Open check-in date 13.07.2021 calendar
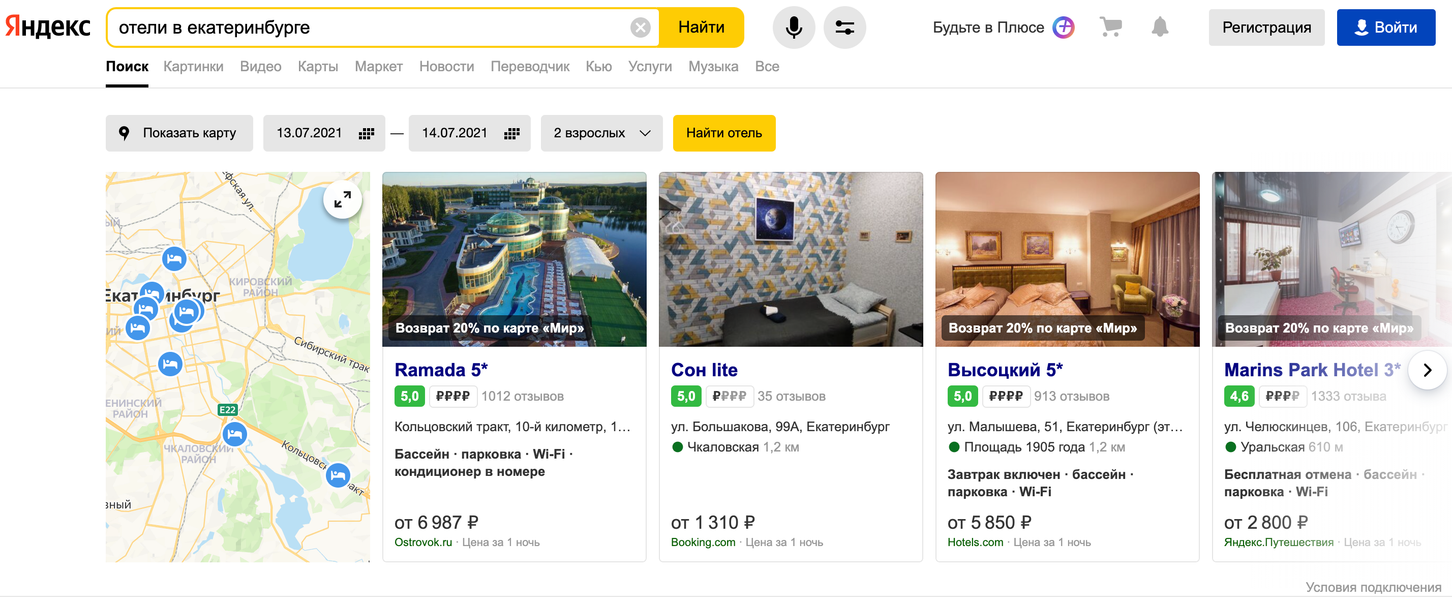The height and width of the screenshot is (600, 1452). (x=324, y=133)
